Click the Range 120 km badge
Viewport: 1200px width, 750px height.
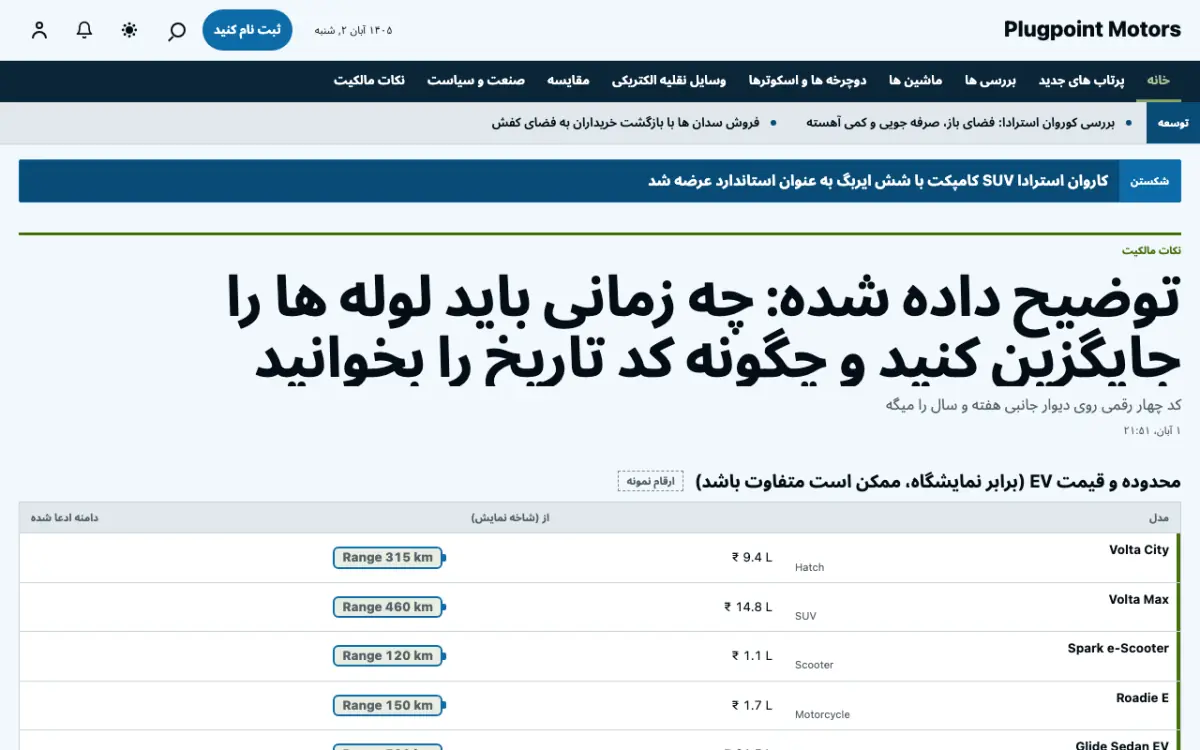click(388, 656)
